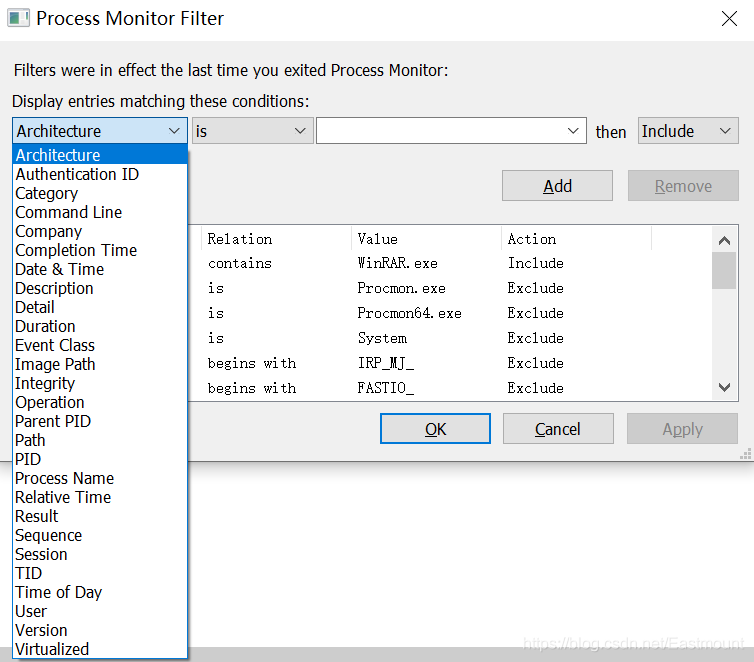754x662 pixels.
Task: Collapse the Architecture column dropdown
Action: point(174,131)
